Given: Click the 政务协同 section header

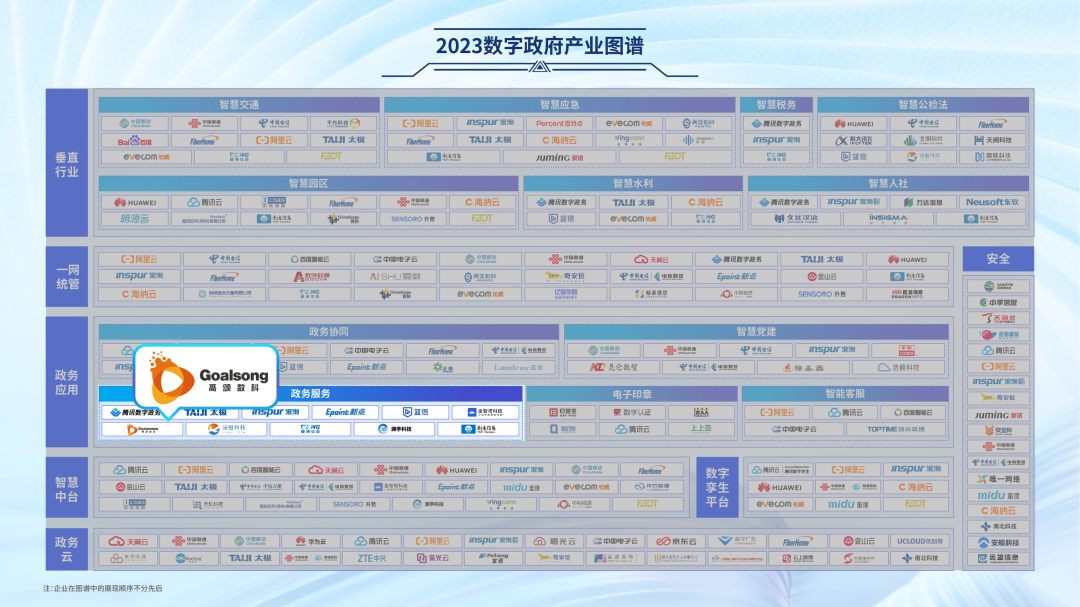Looking at the screenshot, I should coord(329,331).
